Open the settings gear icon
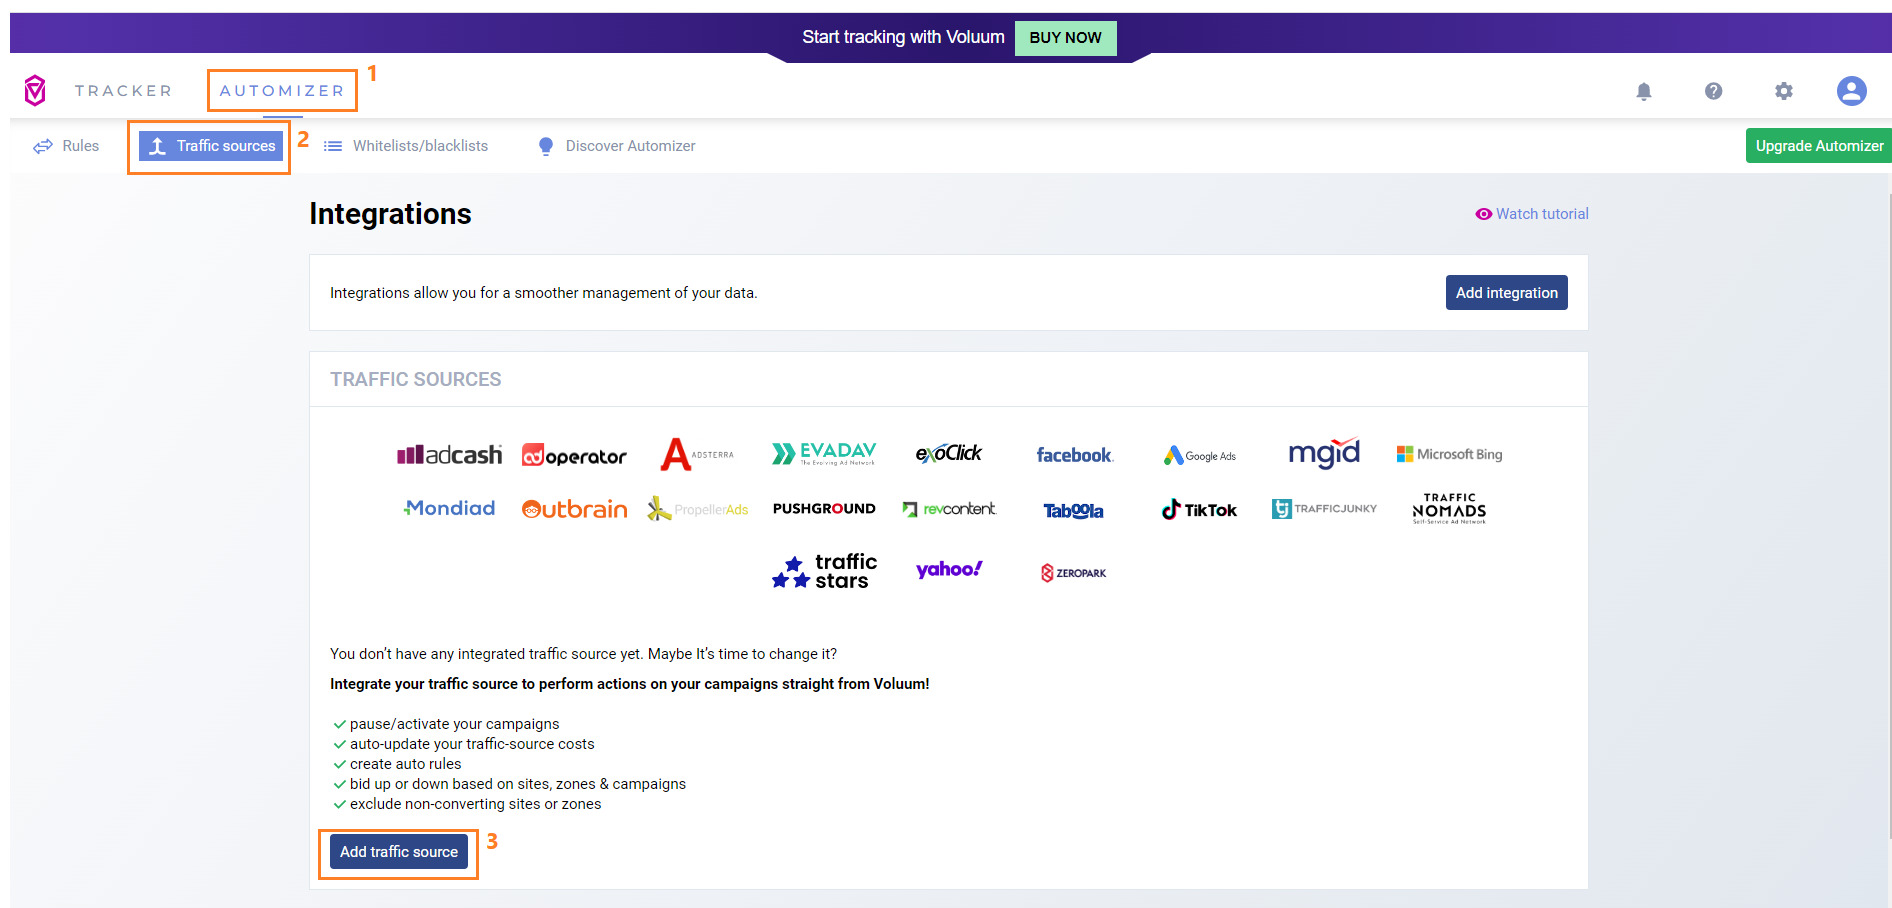1892x908 pixels. 1783,92
